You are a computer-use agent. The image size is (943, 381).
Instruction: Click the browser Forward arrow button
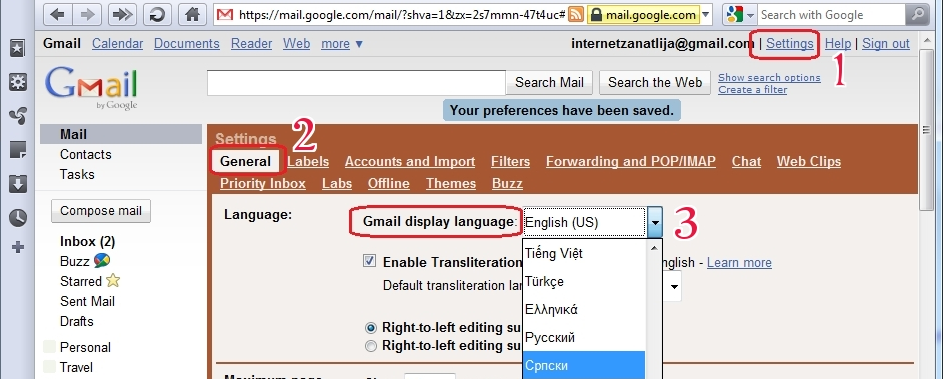click(88, 14)
